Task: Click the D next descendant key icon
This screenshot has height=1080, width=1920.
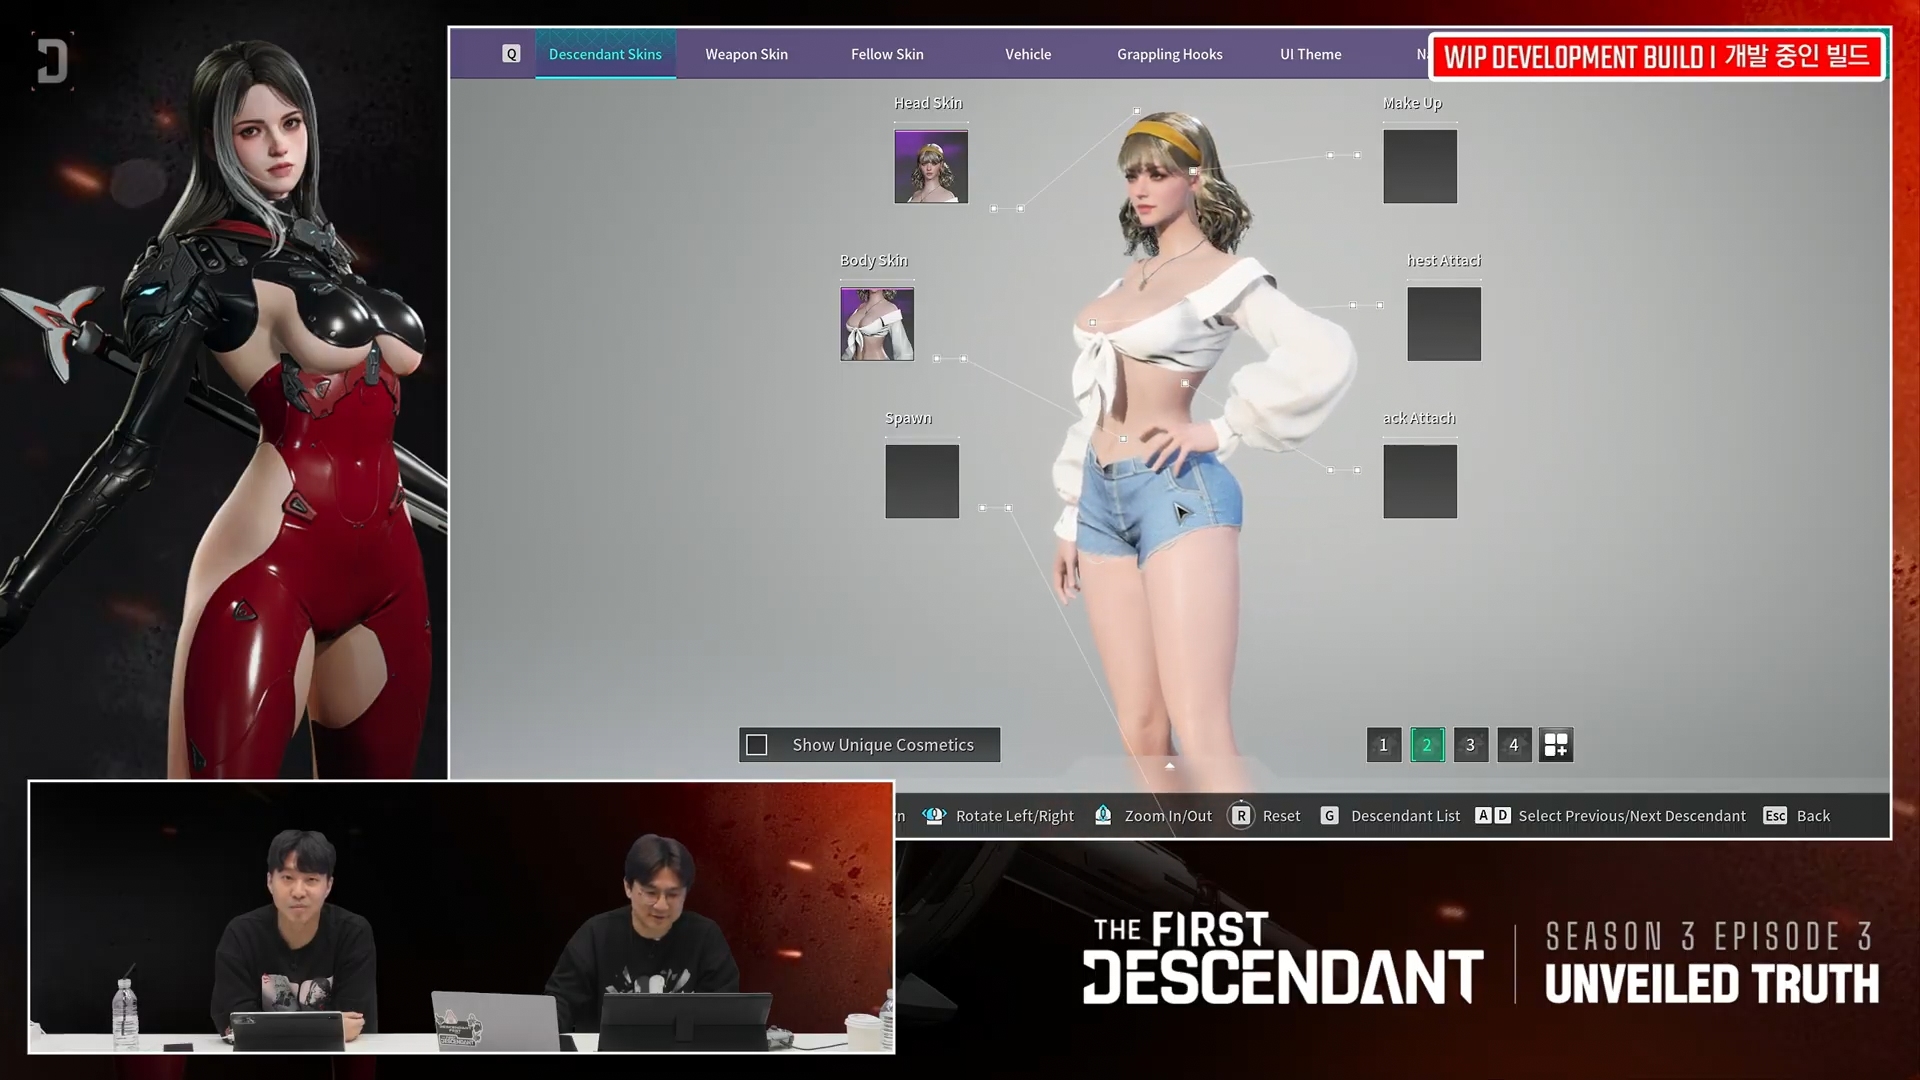Action: [1502, 816]
